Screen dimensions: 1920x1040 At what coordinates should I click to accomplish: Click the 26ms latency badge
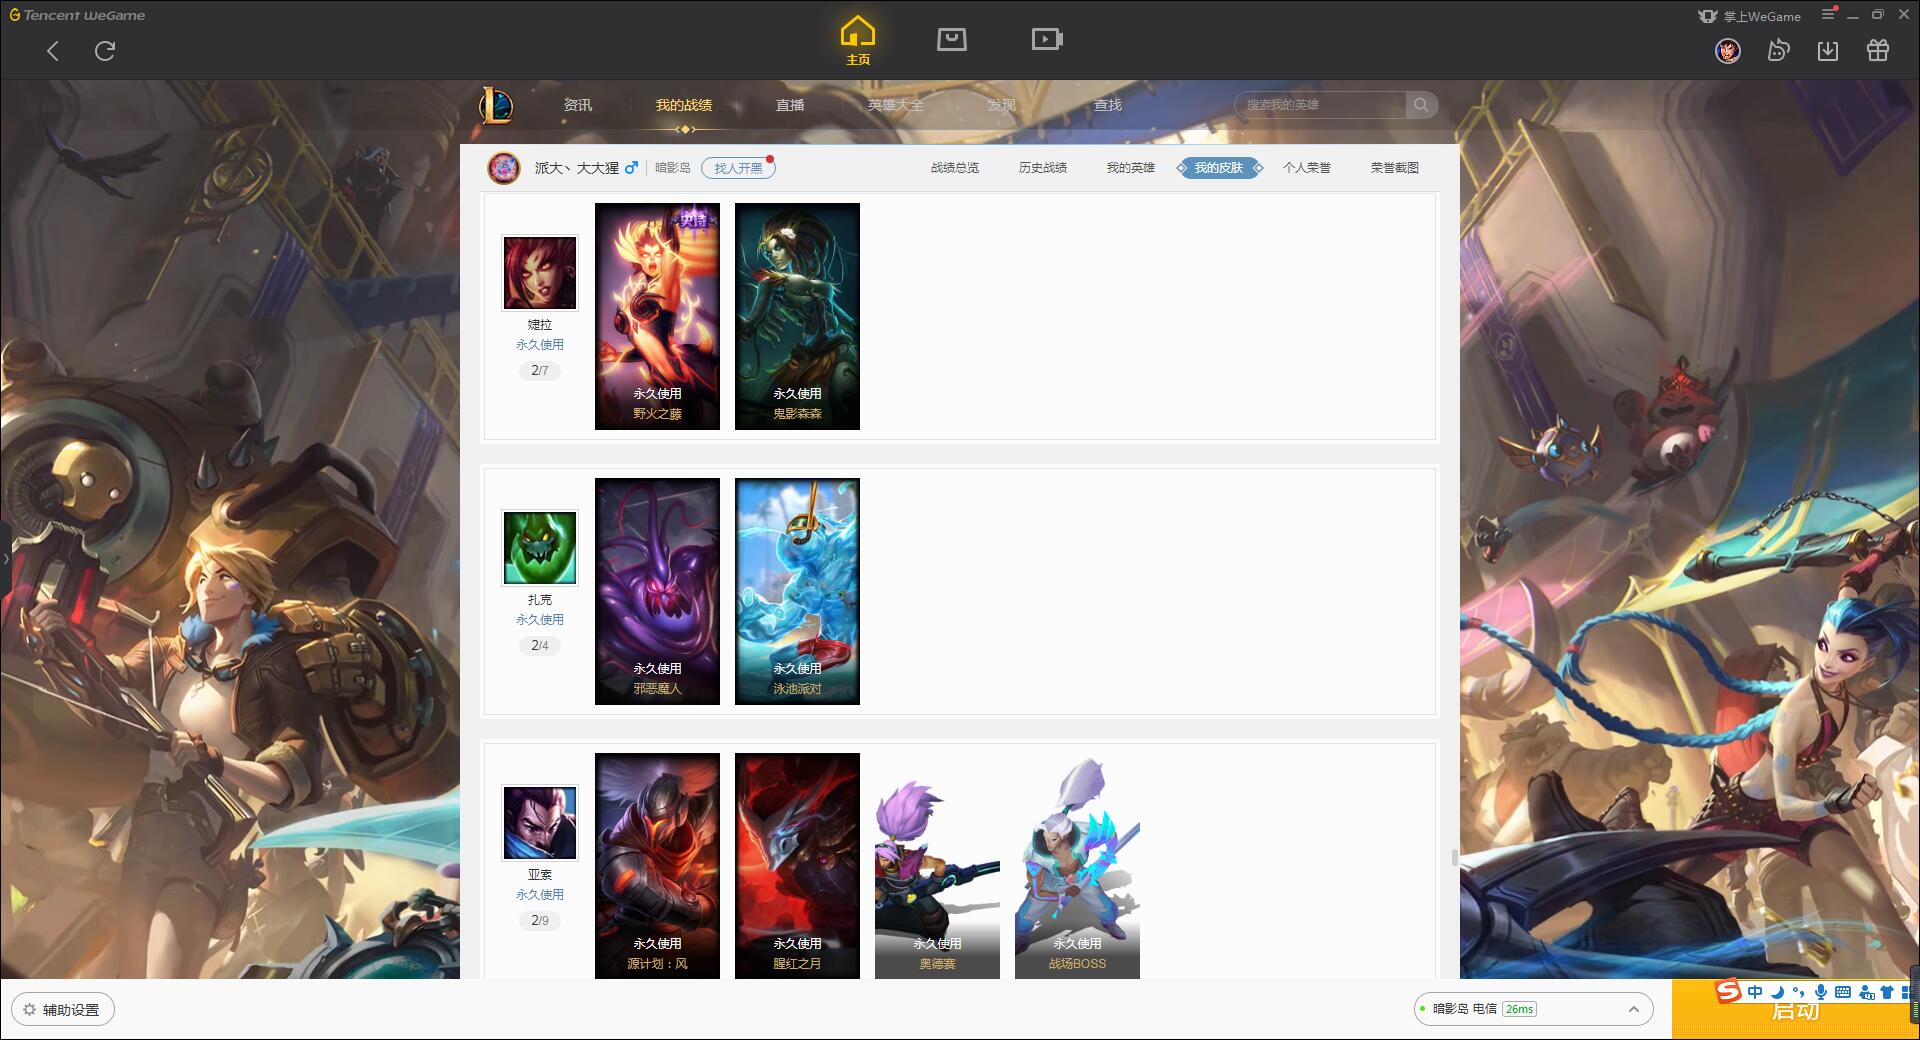pyautogui.click(x=1519, y=1009)
